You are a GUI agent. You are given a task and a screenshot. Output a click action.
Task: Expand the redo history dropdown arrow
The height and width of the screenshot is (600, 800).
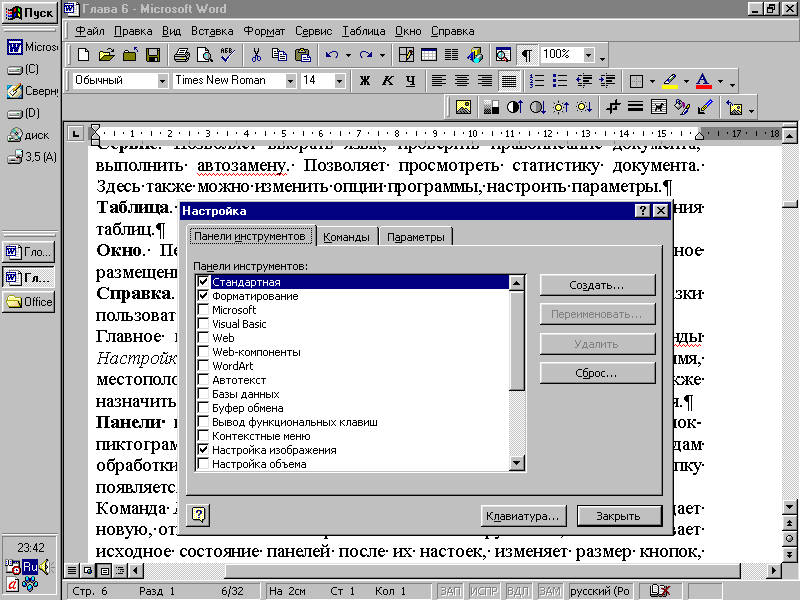tap(382, 55)
